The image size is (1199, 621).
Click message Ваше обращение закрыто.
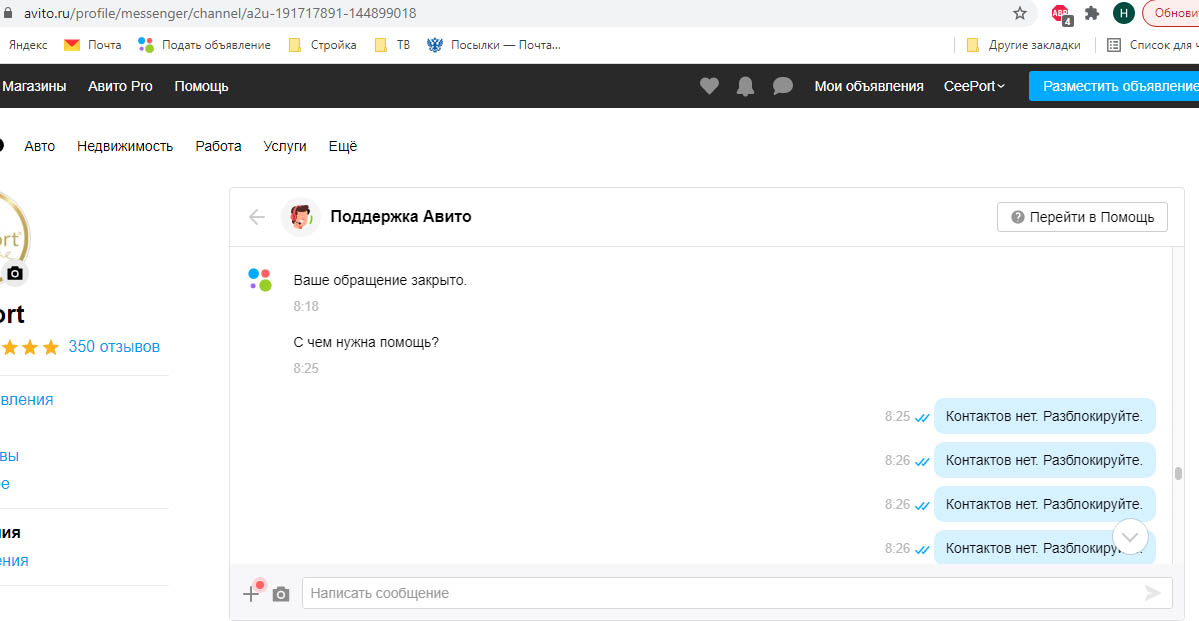(380, 280)
